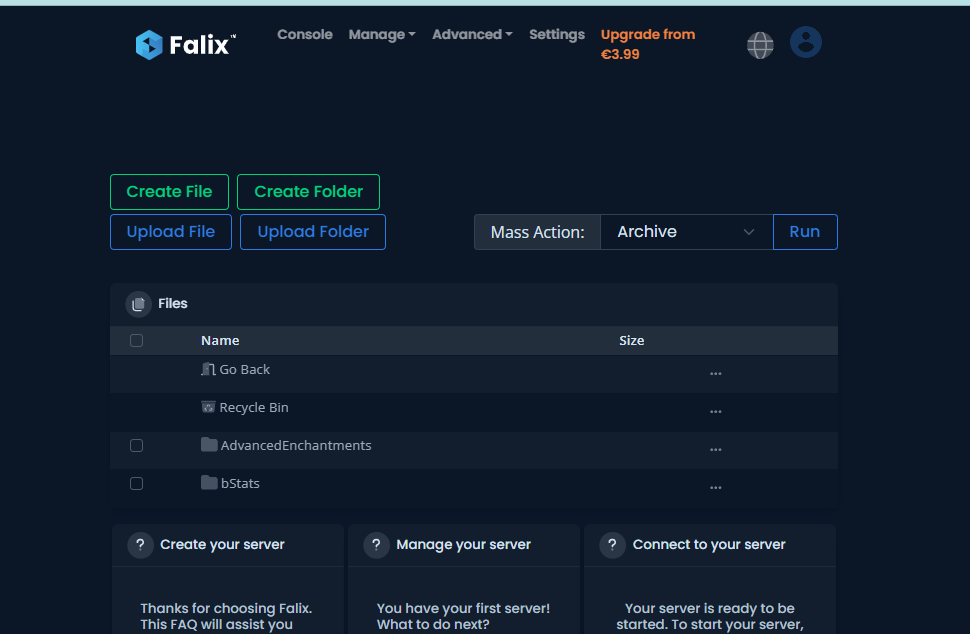Open the three-dot menu for Go Back

coord(716,374)
